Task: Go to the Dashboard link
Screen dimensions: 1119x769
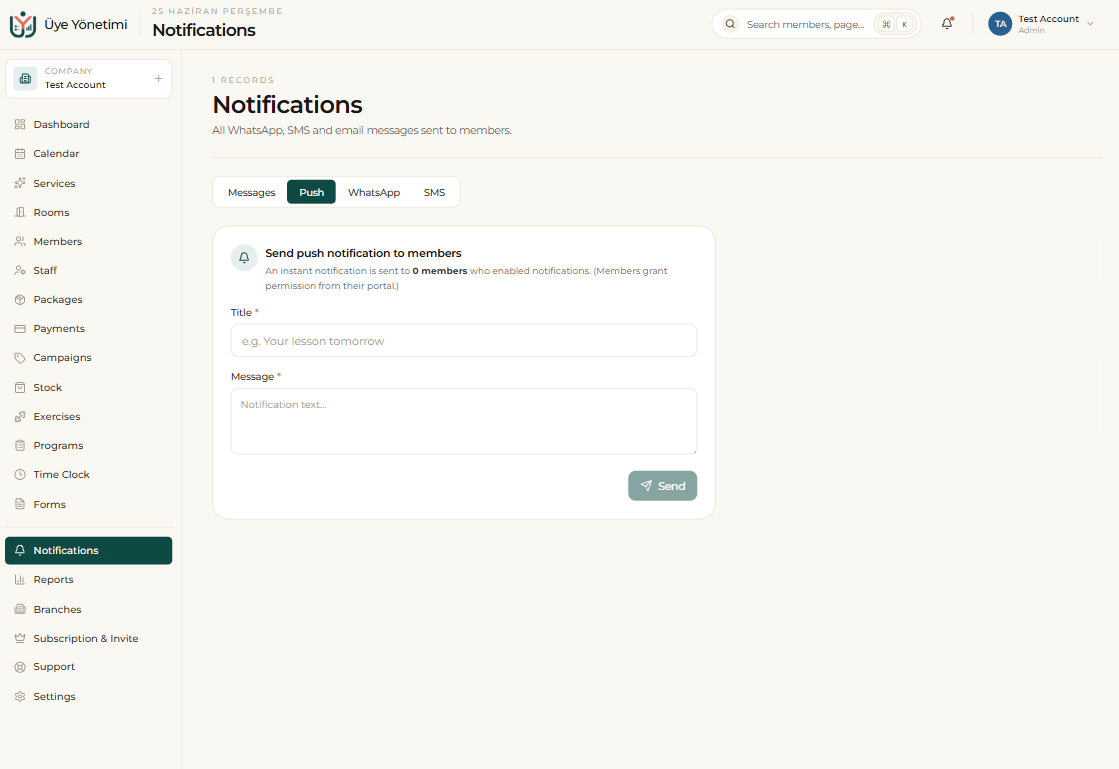Action: pos(88,124)
